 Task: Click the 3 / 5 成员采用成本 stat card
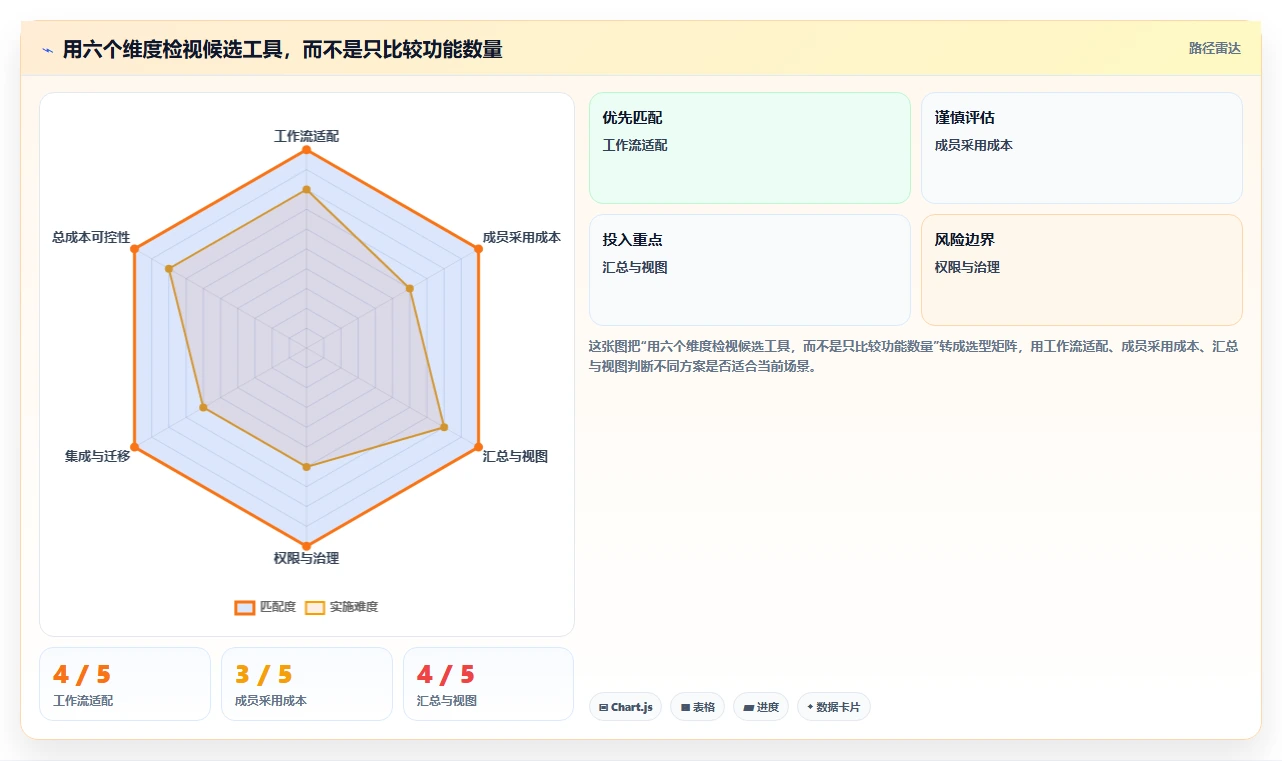pyautogui.click(x=307, y=684)
